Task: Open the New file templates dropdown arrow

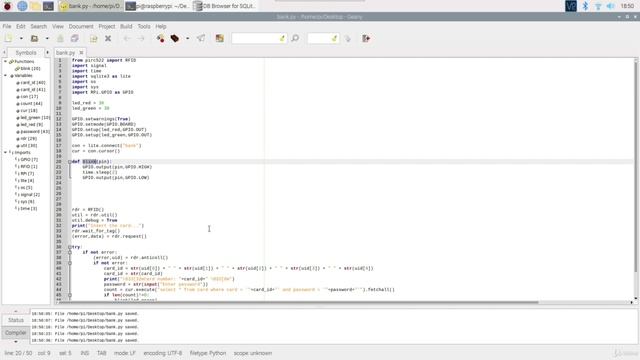Action: tap(21, 38)
